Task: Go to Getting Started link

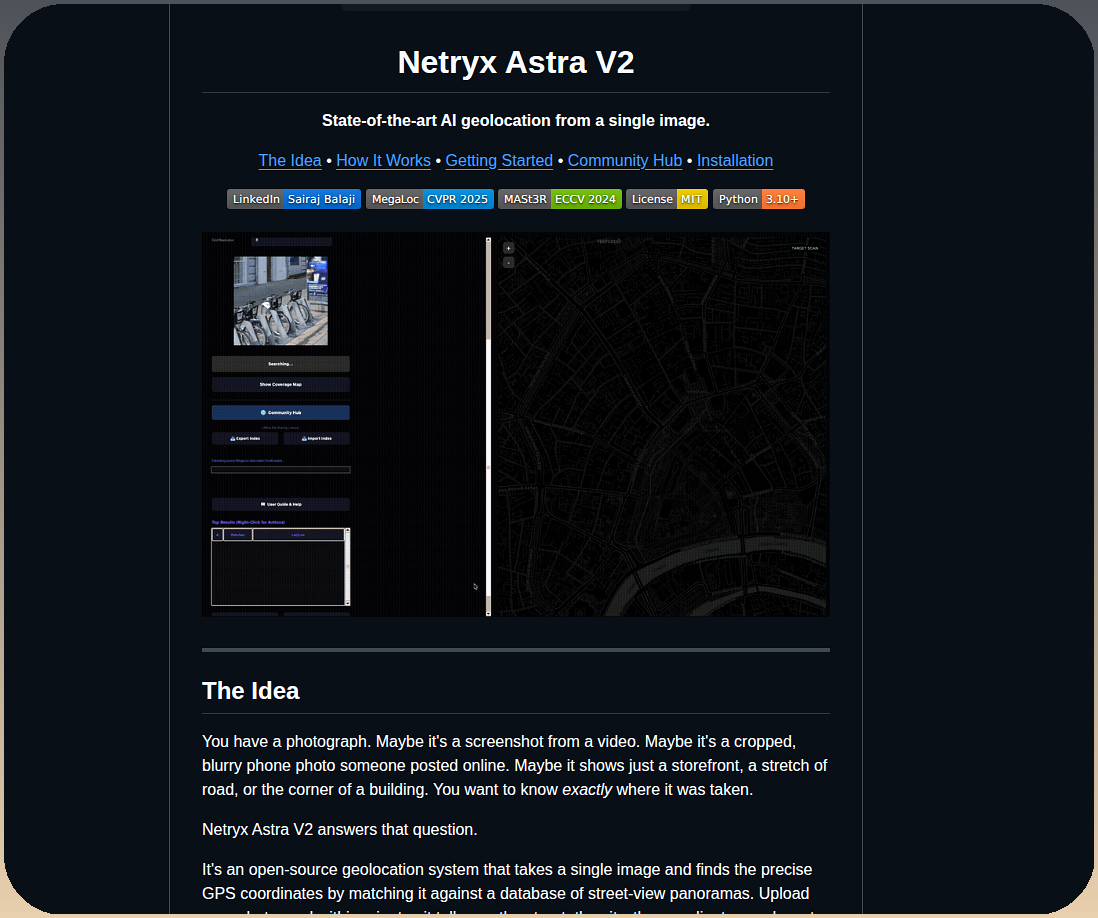Action: [499, 160]
